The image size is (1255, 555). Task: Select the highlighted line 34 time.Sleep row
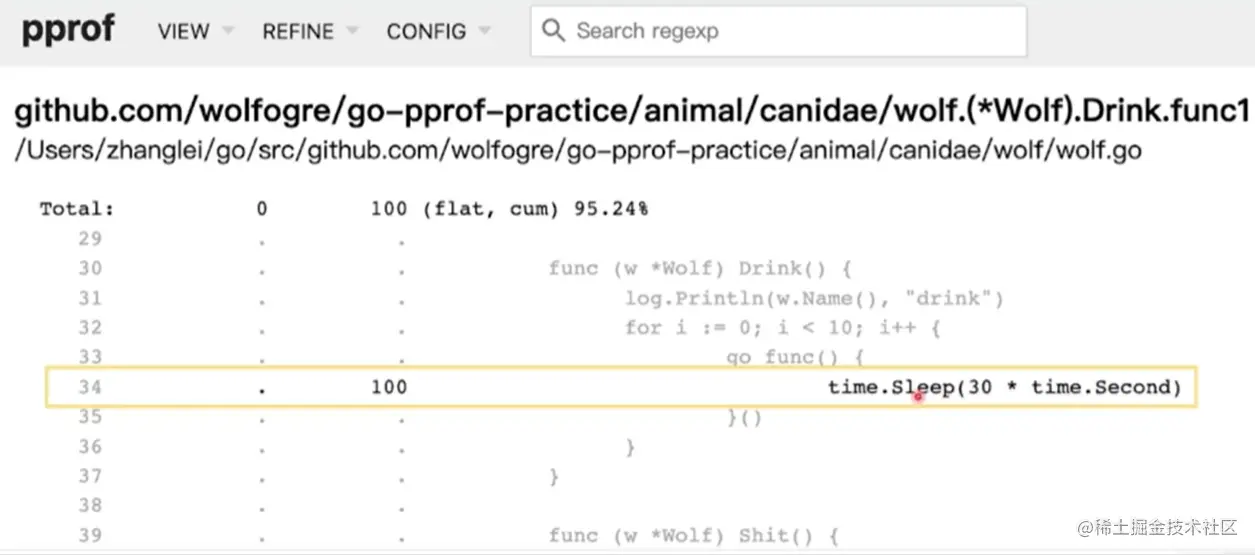pyautogui.click(x=620, y=386)
